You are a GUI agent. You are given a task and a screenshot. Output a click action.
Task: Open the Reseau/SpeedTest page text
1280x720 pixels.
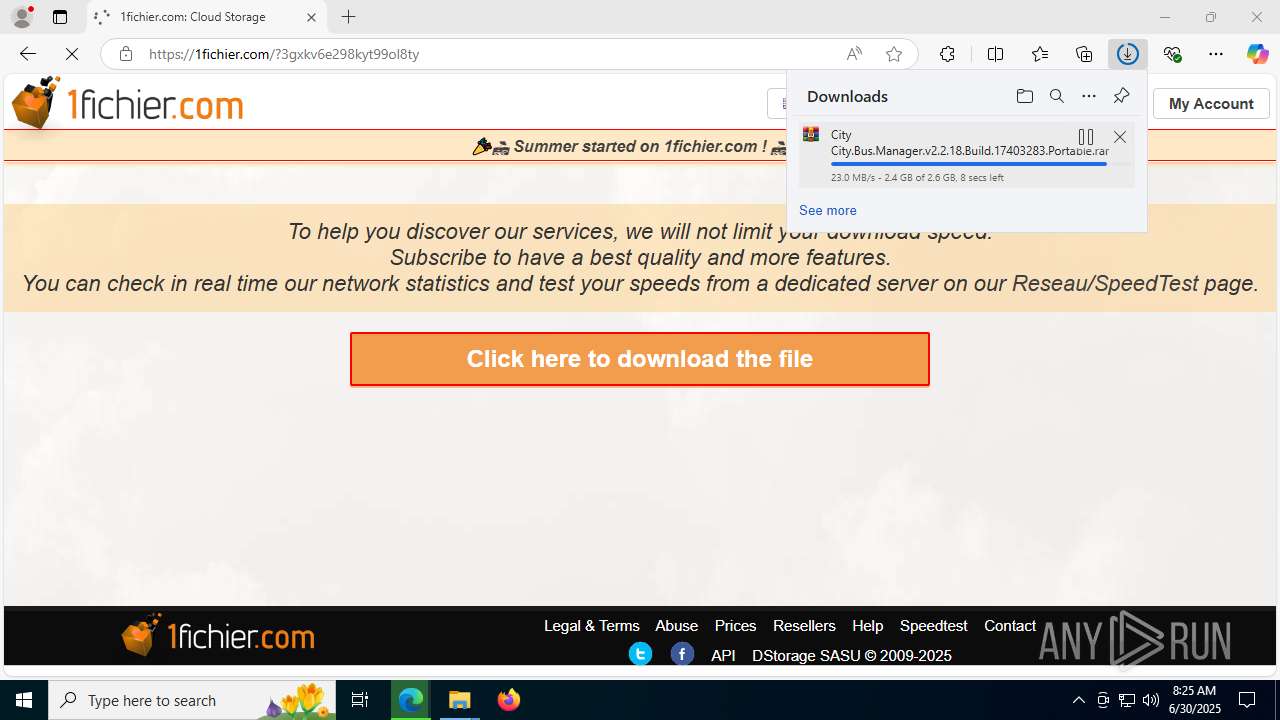pos(1105,283)
